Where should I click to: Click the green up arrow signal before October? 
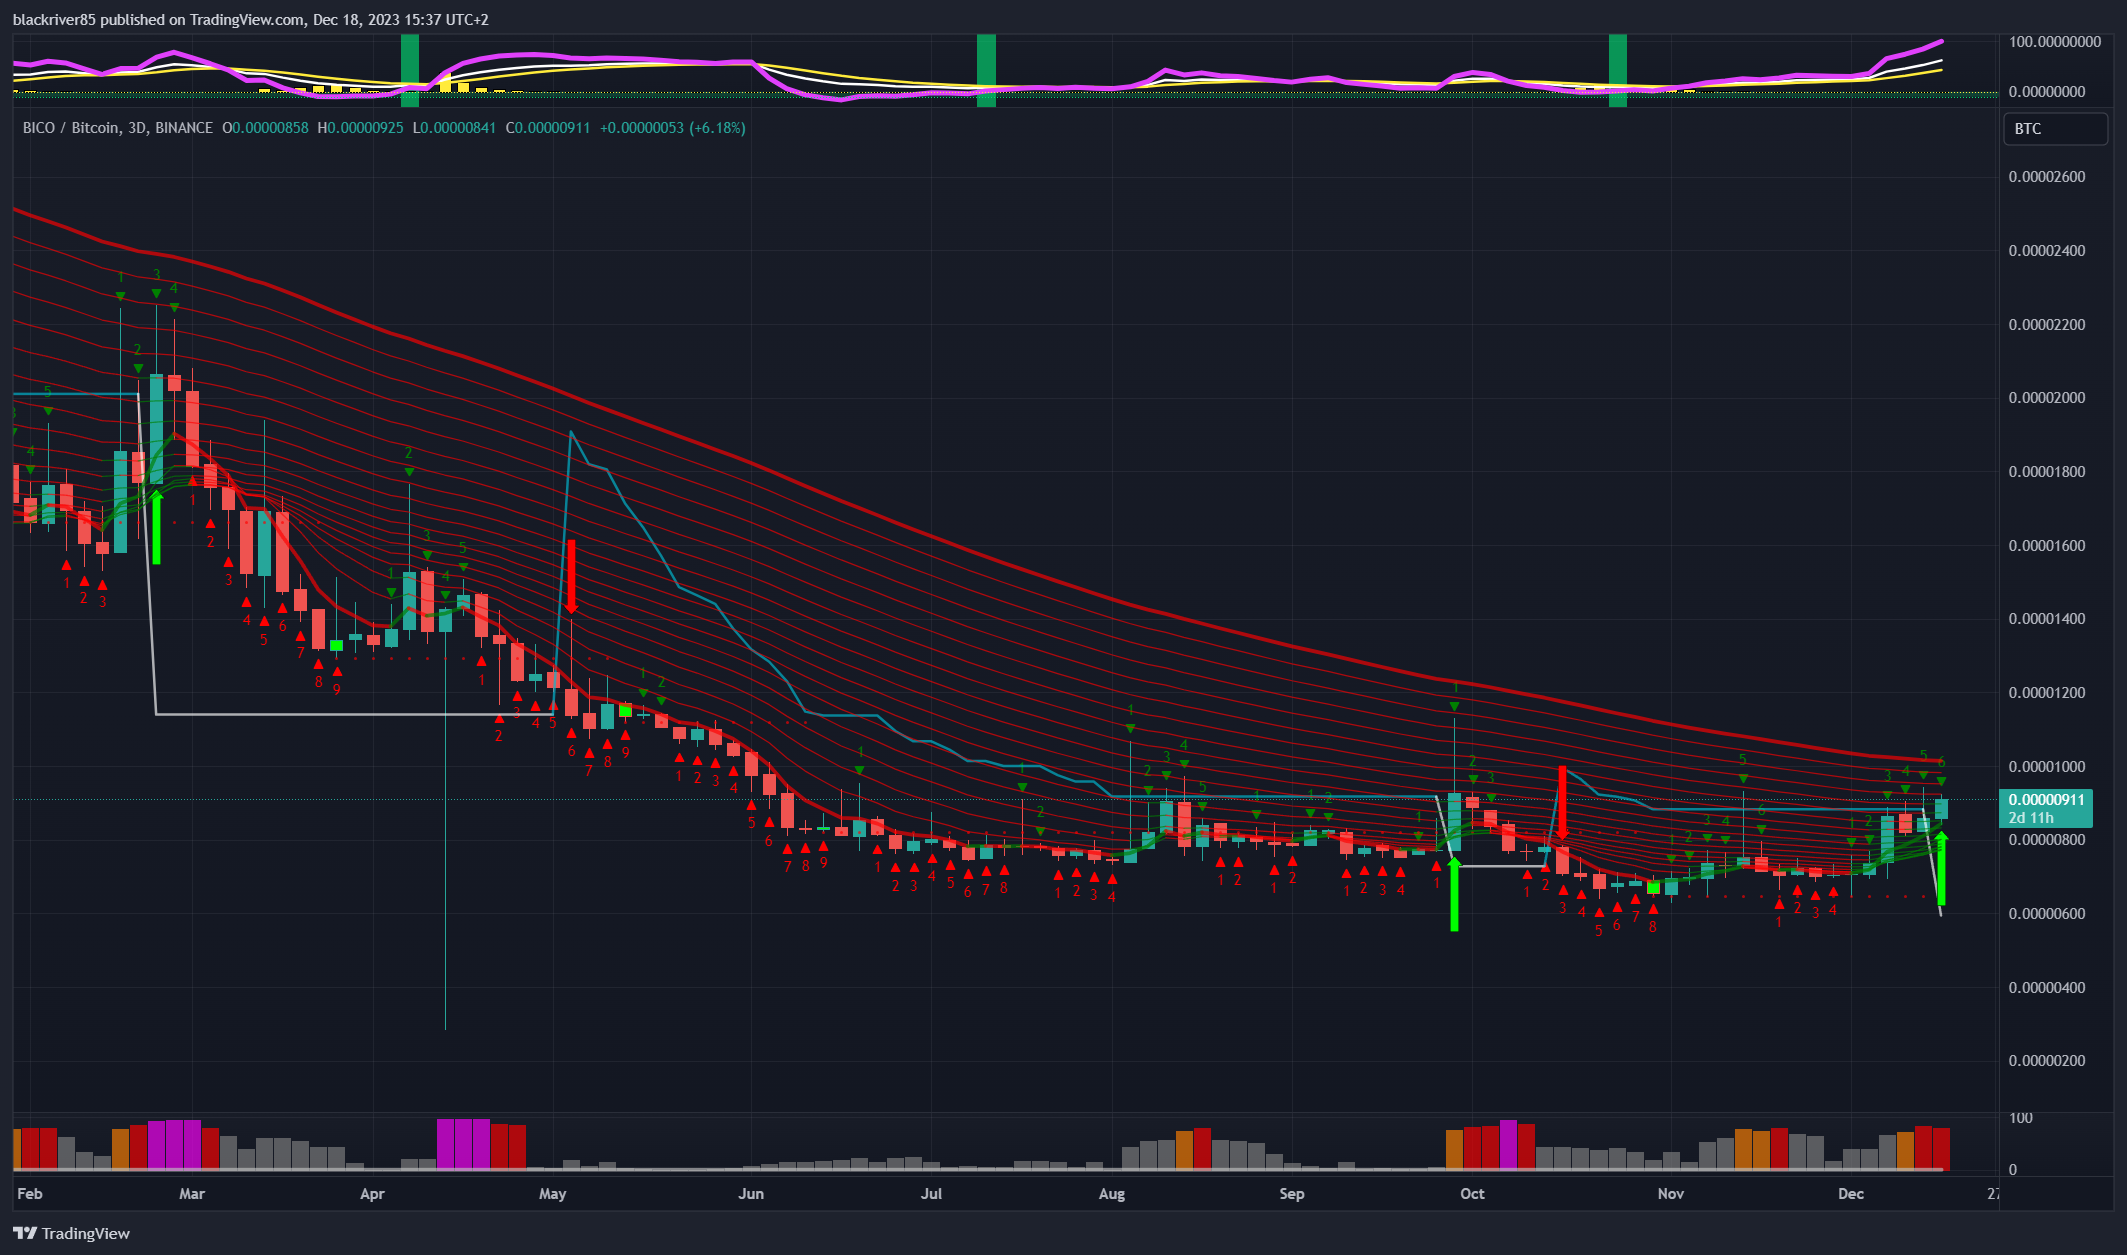coord(1454,894)
